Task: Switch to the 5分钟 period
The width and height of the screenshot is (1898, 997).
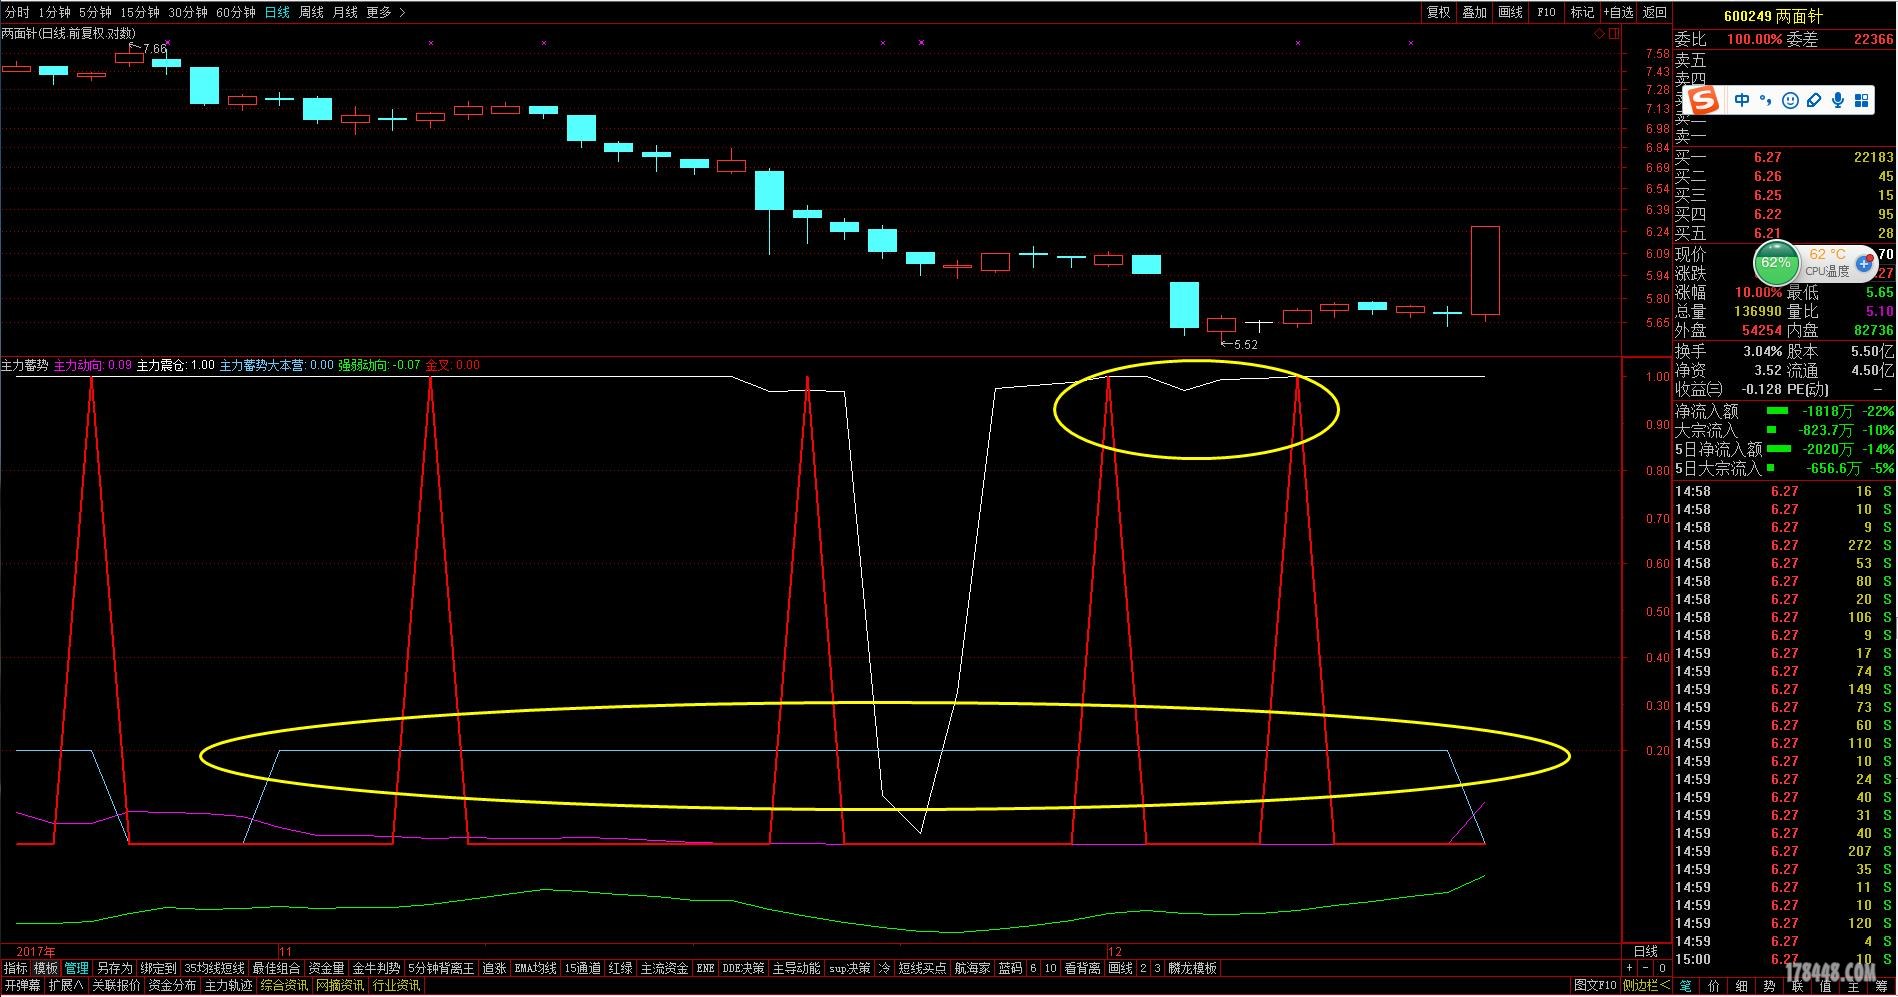Action: pyautogui.click(x=95, y=12)
